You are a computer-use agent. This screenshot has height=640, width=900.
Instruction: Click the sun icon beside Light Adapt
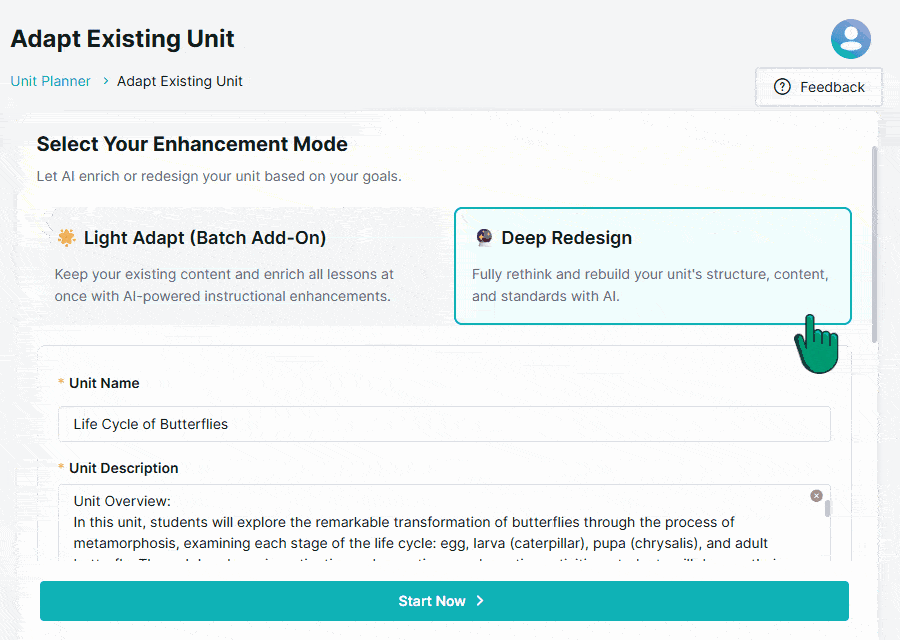[x=66, y=238]
